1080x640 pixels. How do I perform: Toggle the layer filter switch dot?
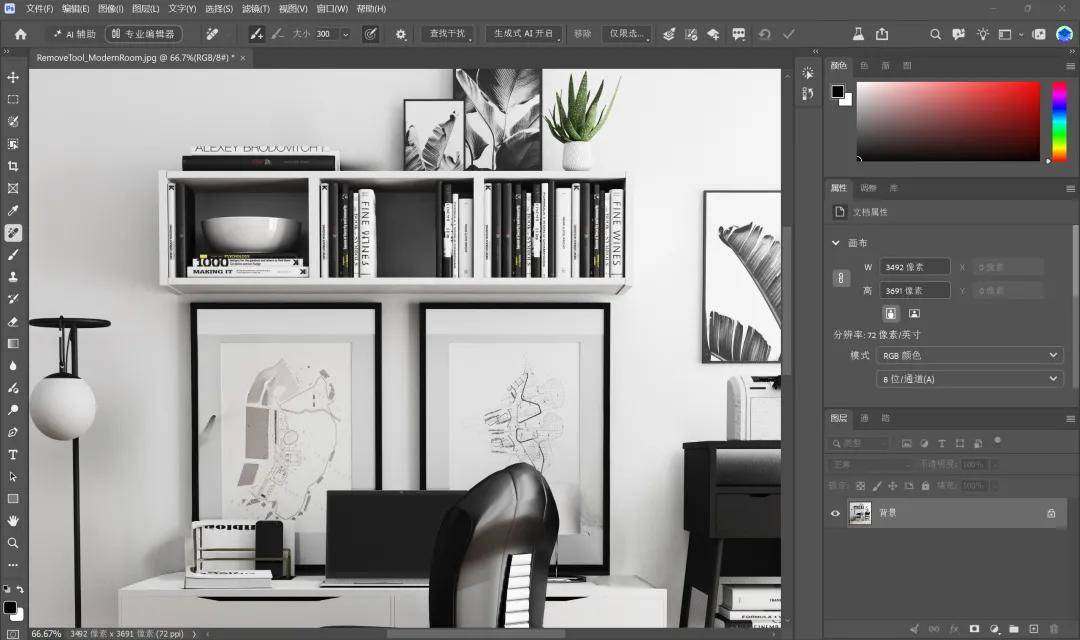997,440
